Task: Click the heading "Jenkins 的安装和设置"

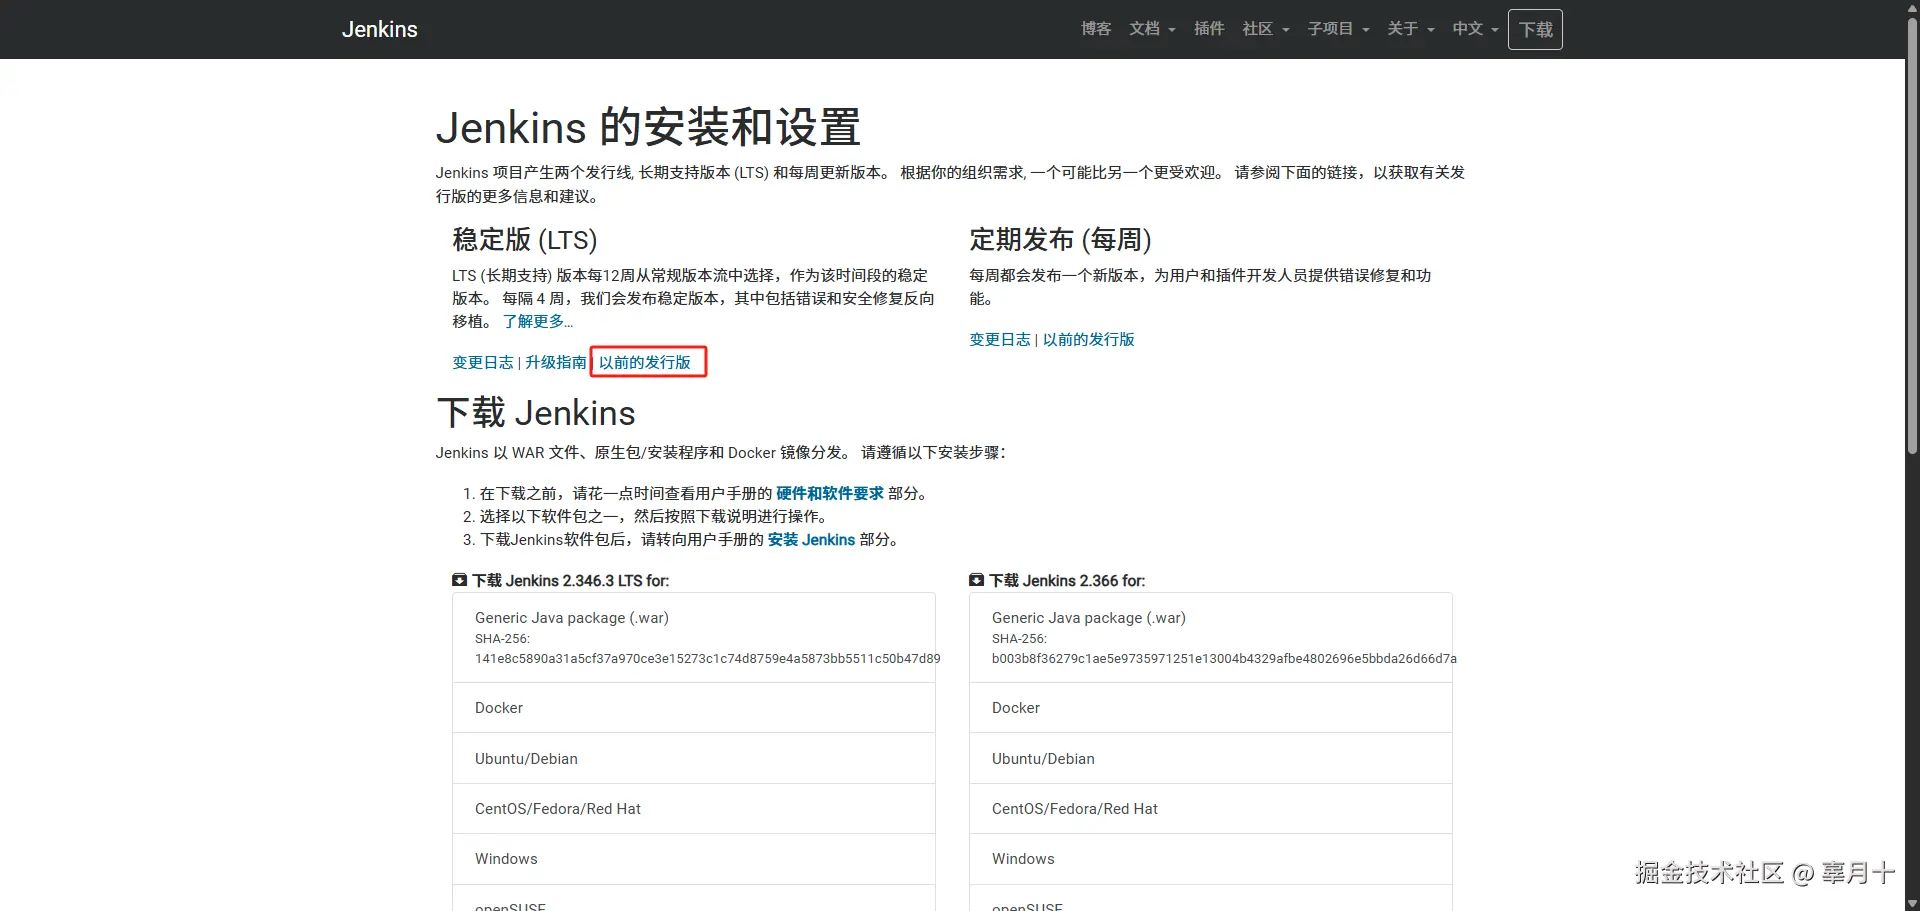Action: (648, 127)
